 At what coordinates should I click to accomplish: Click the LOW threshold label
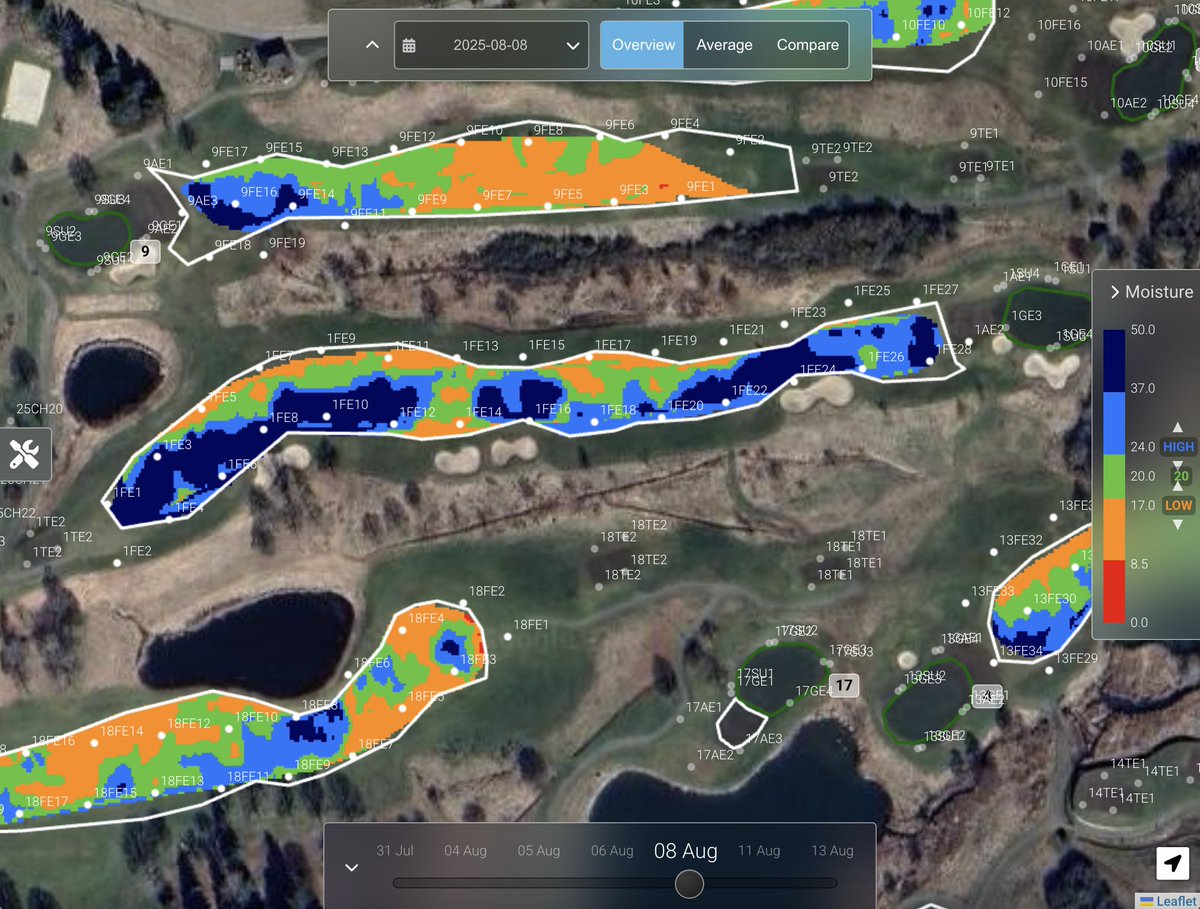coord(1178,505)
